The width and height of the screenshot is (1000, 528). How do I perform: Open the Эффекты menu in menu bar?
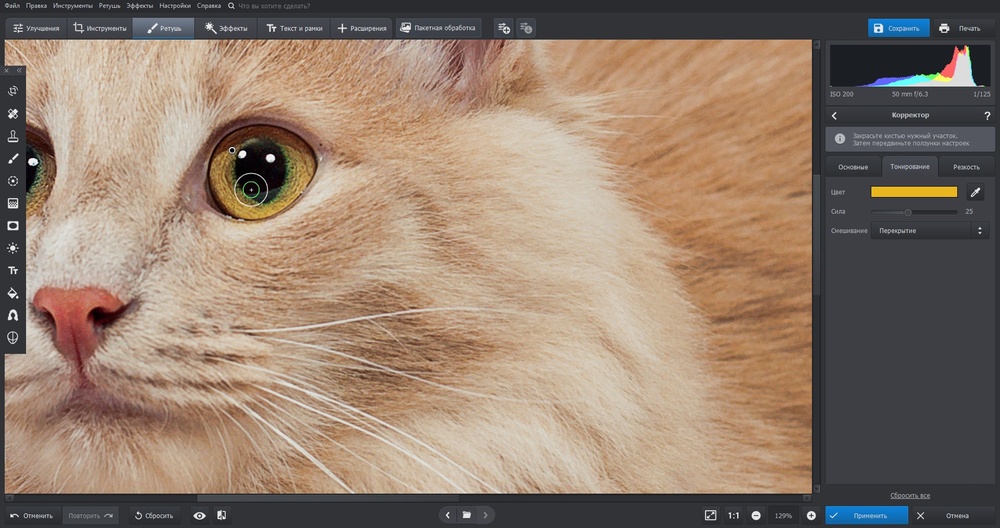(x=140, y=6)
